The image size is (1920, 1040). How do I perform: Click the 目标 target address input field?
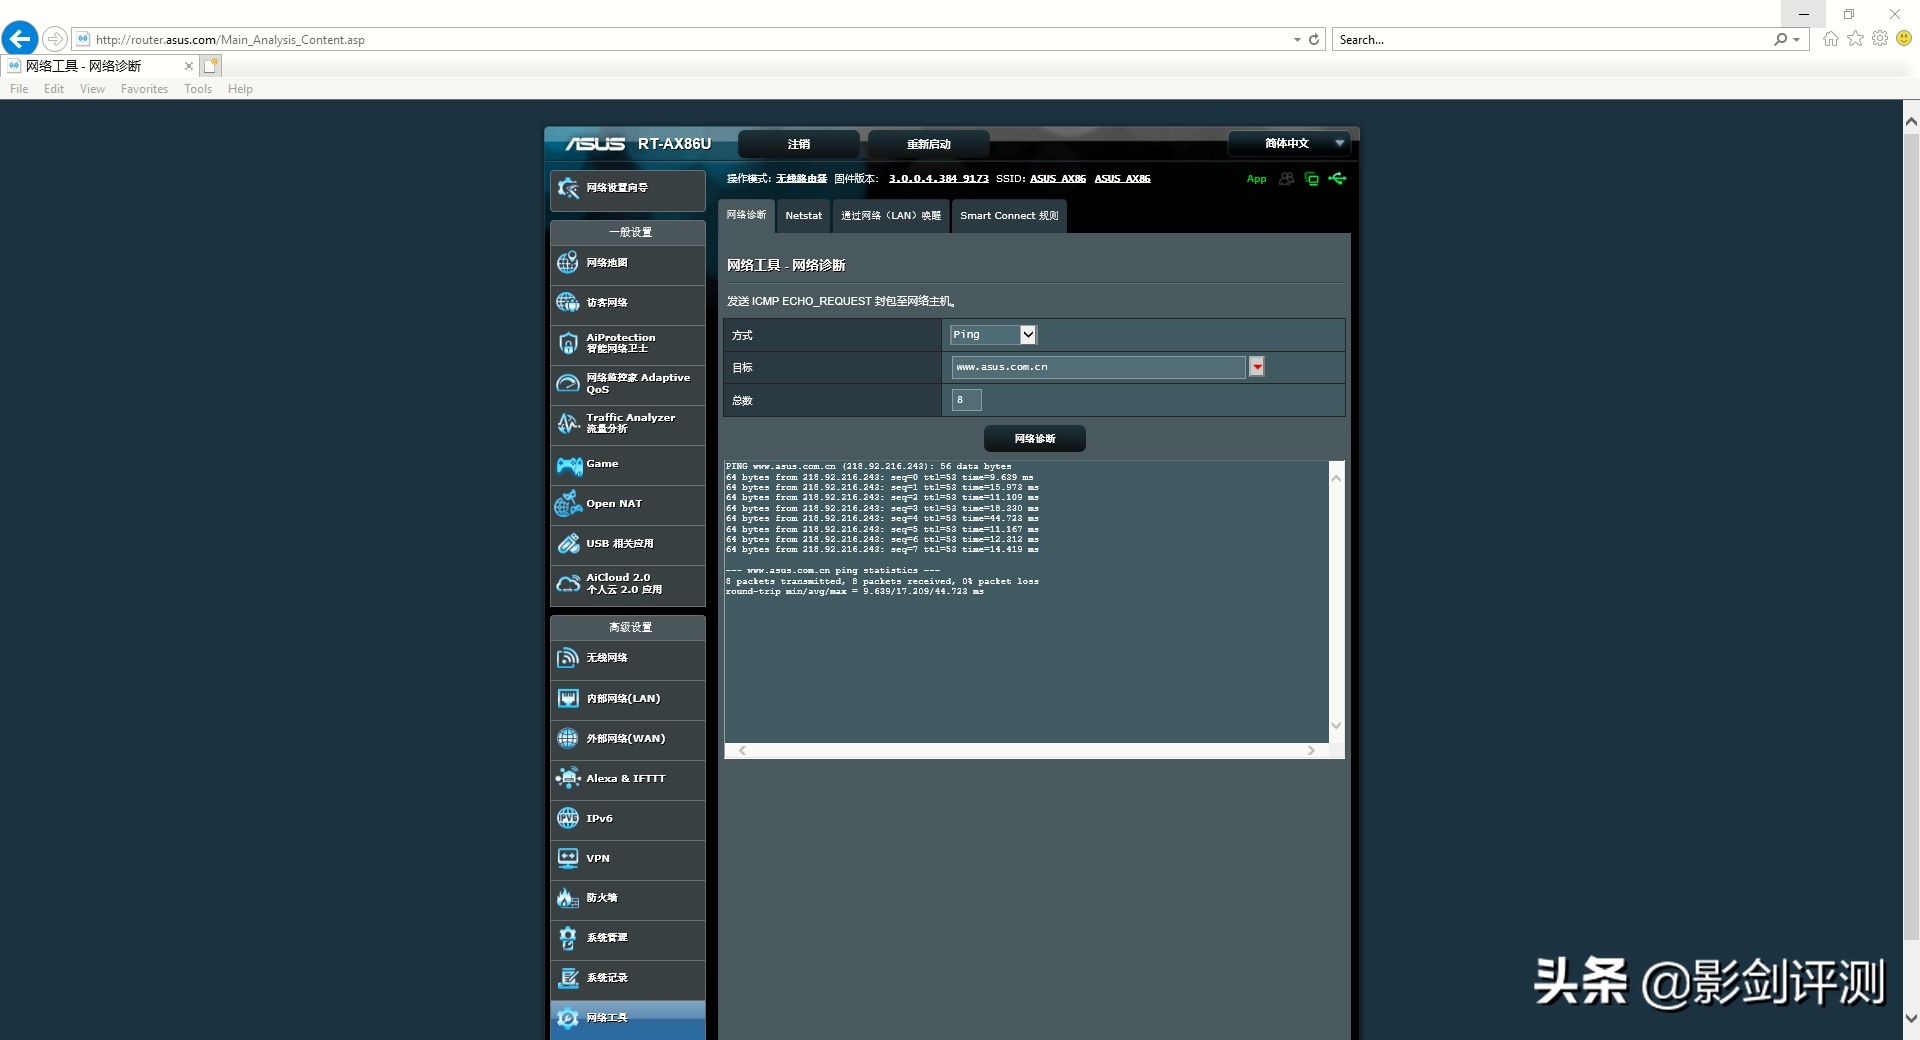[x=1098, y=367]
